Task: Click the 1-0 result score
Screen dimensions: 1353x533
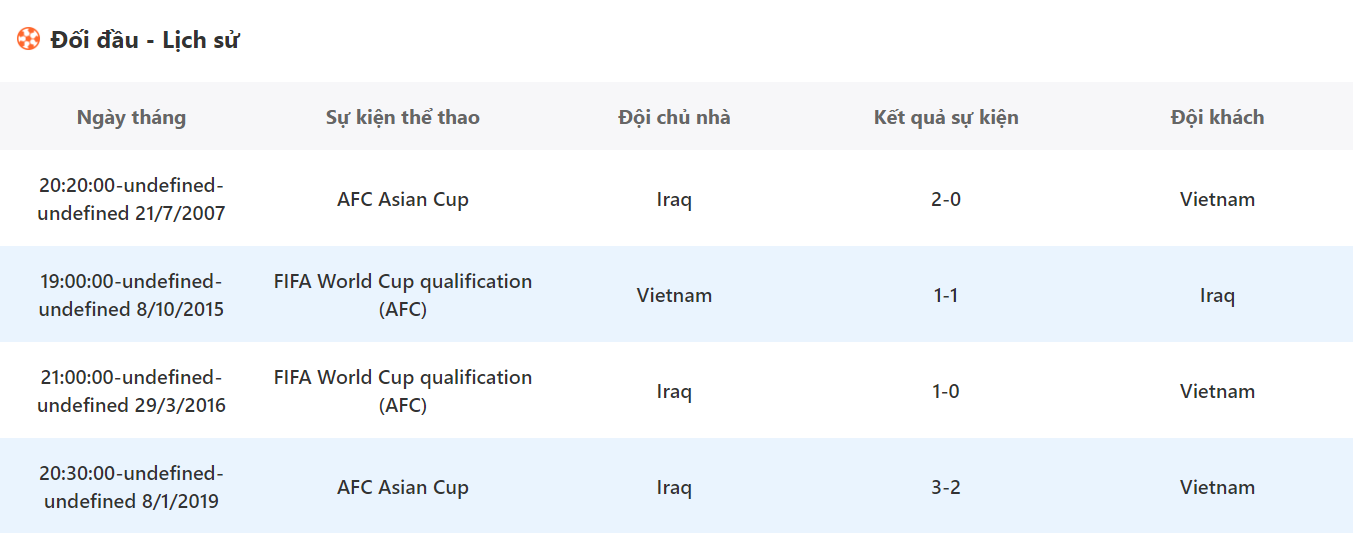Action: pos(946,391)
